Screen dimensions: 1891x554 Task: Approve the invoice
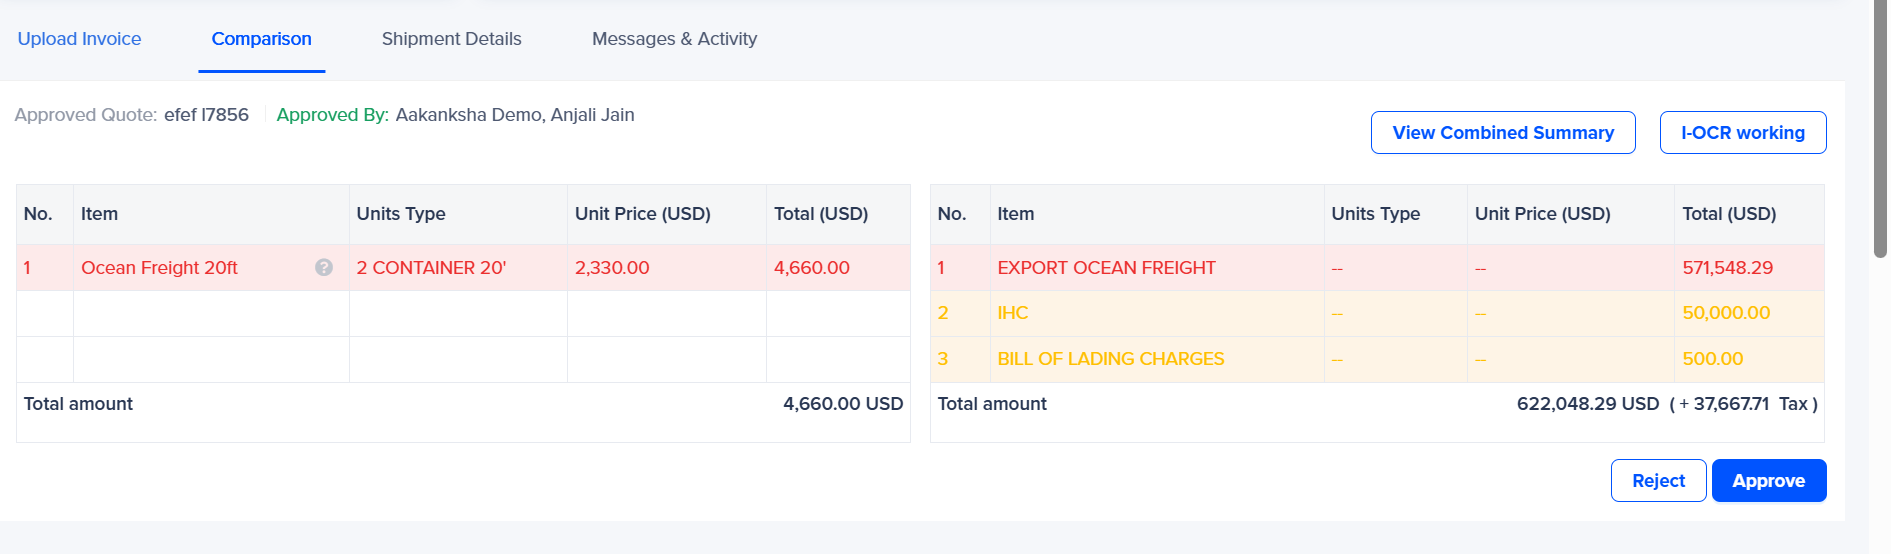click(1768, 481)
